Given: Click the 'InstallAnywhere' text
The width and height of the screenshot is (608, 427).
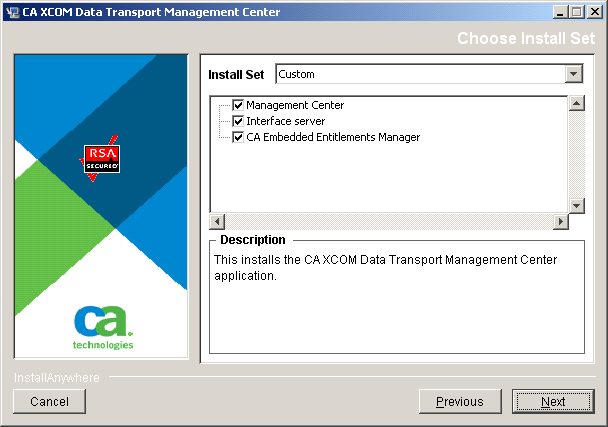Looking at the screenshot, I should tap(57, 377).
